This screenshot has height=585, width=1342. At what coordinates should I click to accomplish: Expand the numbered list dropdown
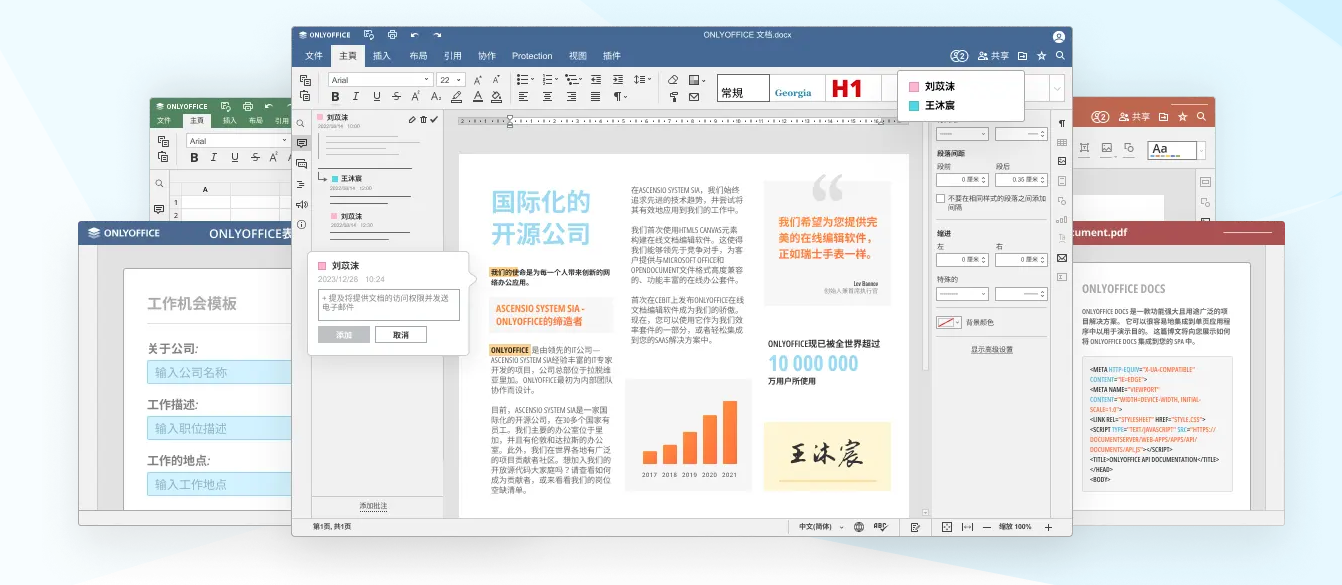pos(556,79)
